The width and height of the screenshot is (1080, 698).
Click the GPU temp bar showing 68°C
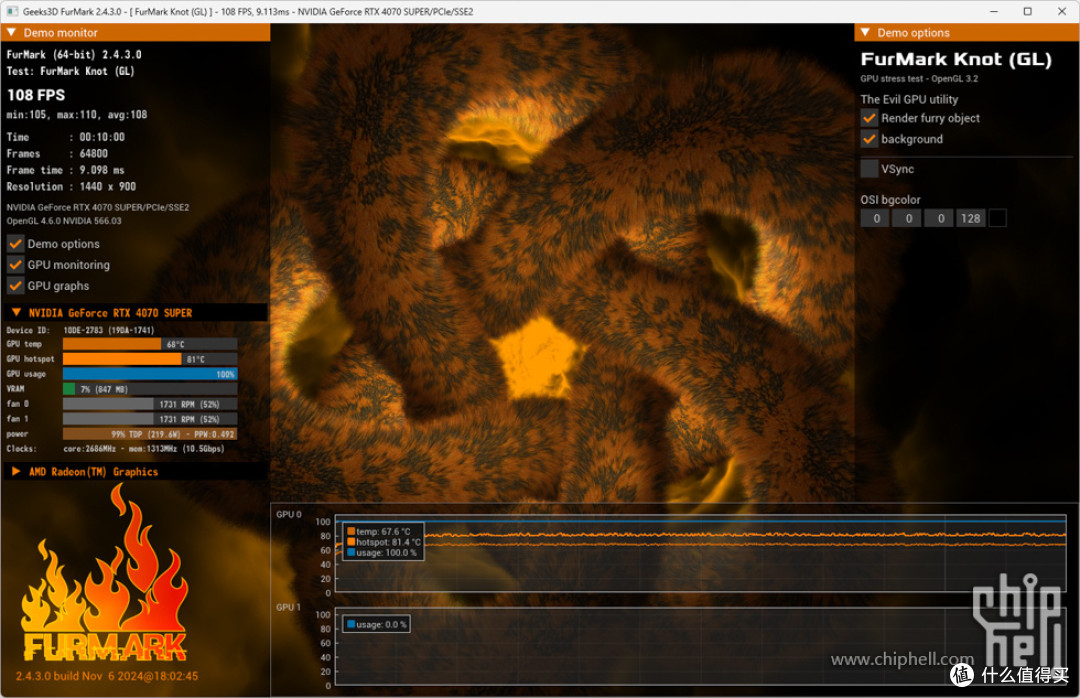pyautogui.click(x=150, y=344)
